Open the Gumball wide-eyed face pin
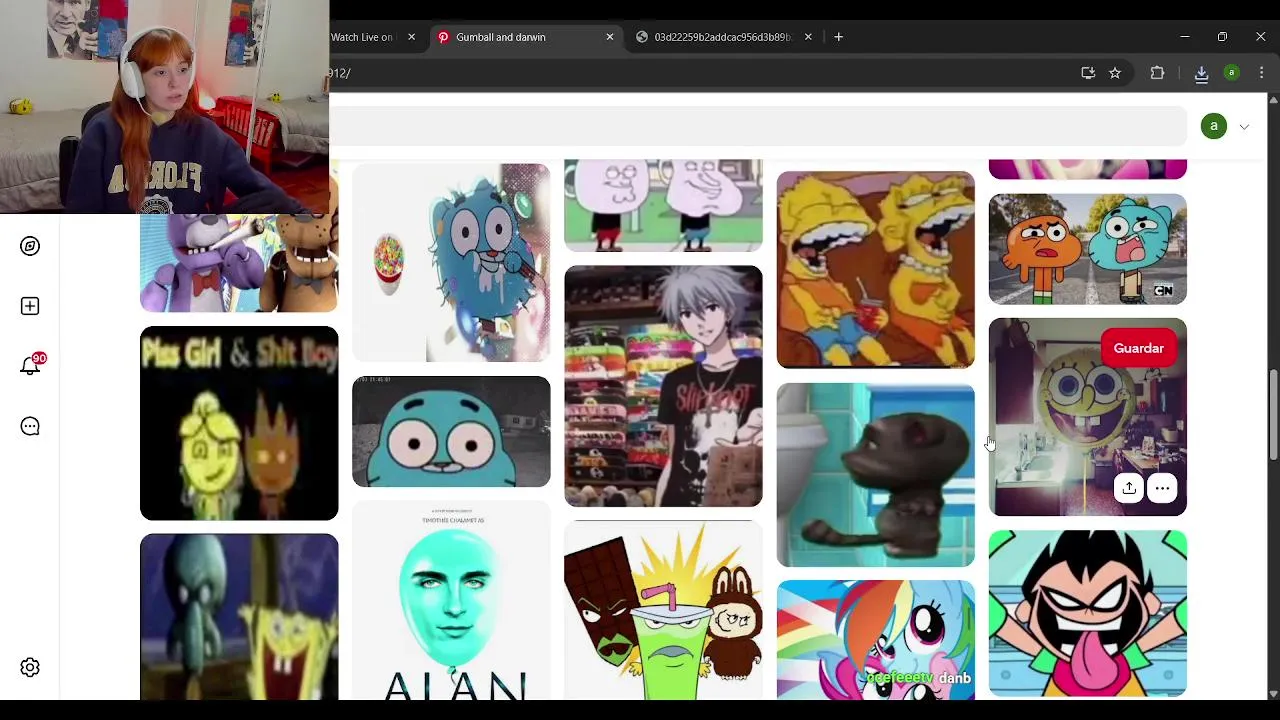 coord(451,432)
